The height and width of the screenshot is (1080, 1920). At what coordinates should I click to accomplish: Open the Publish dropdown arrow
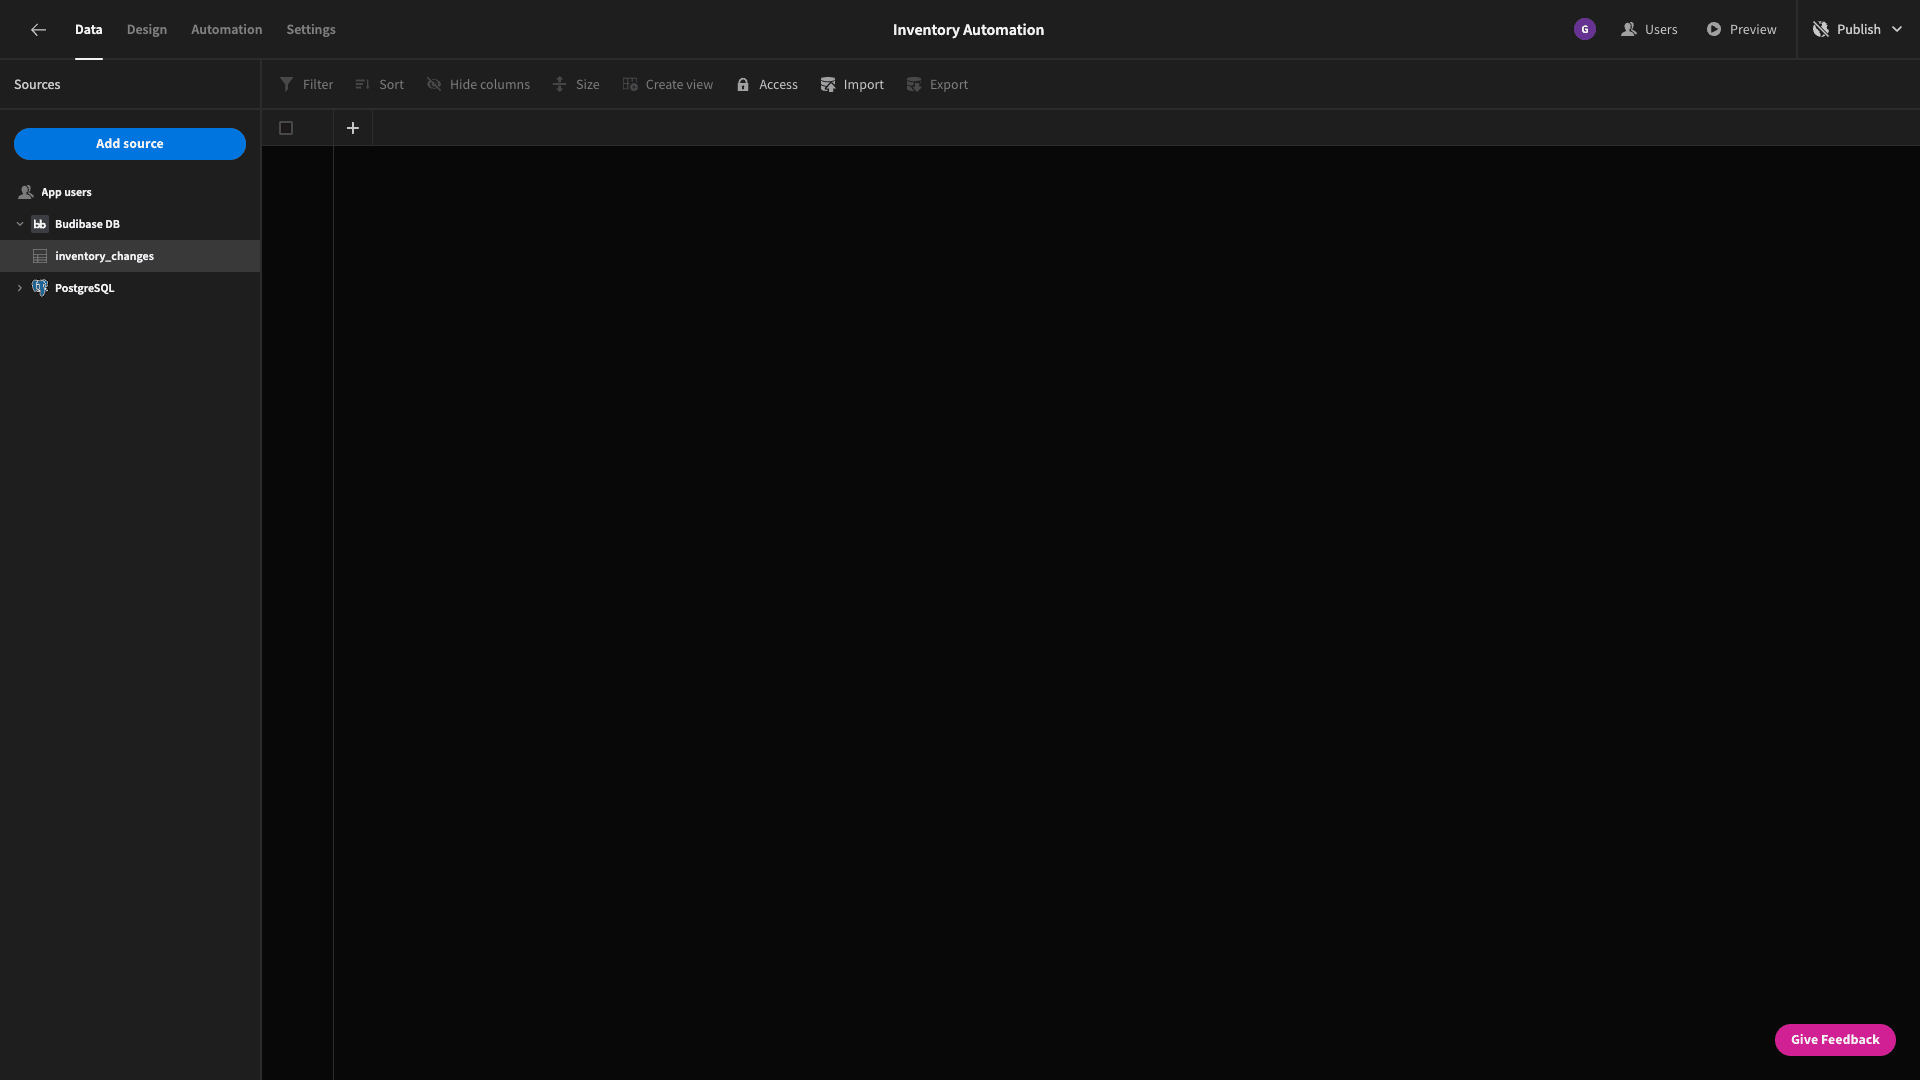coord(1897,30)
